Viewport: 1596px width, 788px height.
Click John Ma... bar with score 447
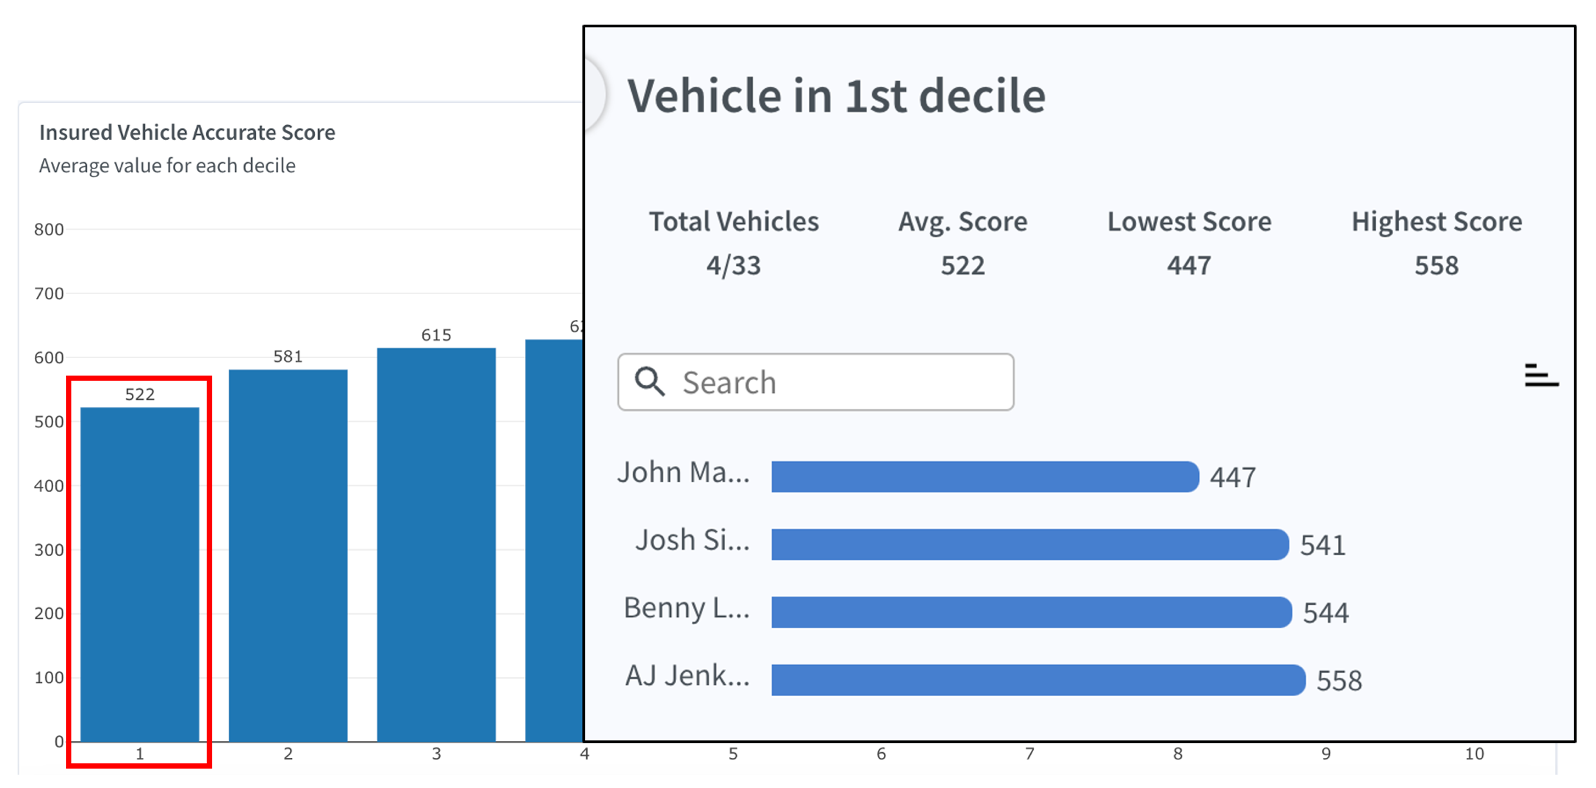[x=985, y=477]
